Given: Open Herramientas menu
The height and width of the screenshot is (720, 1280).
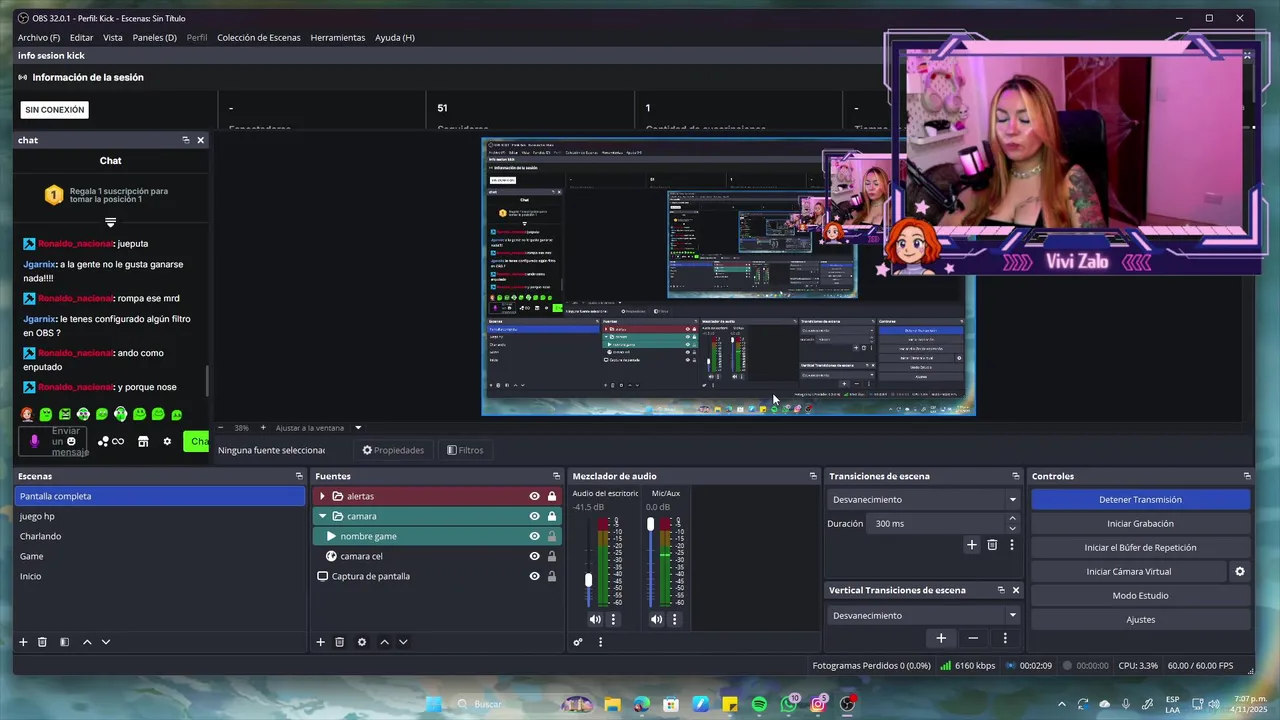Looking at the screenshot, I should pyautogui.click(x=338, y=38).
